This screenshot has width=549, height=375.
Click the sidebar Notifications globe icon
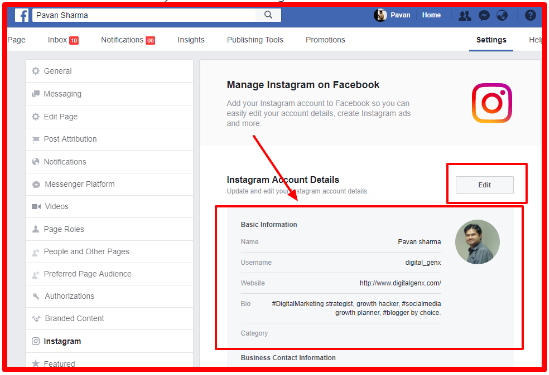(36, 162)
